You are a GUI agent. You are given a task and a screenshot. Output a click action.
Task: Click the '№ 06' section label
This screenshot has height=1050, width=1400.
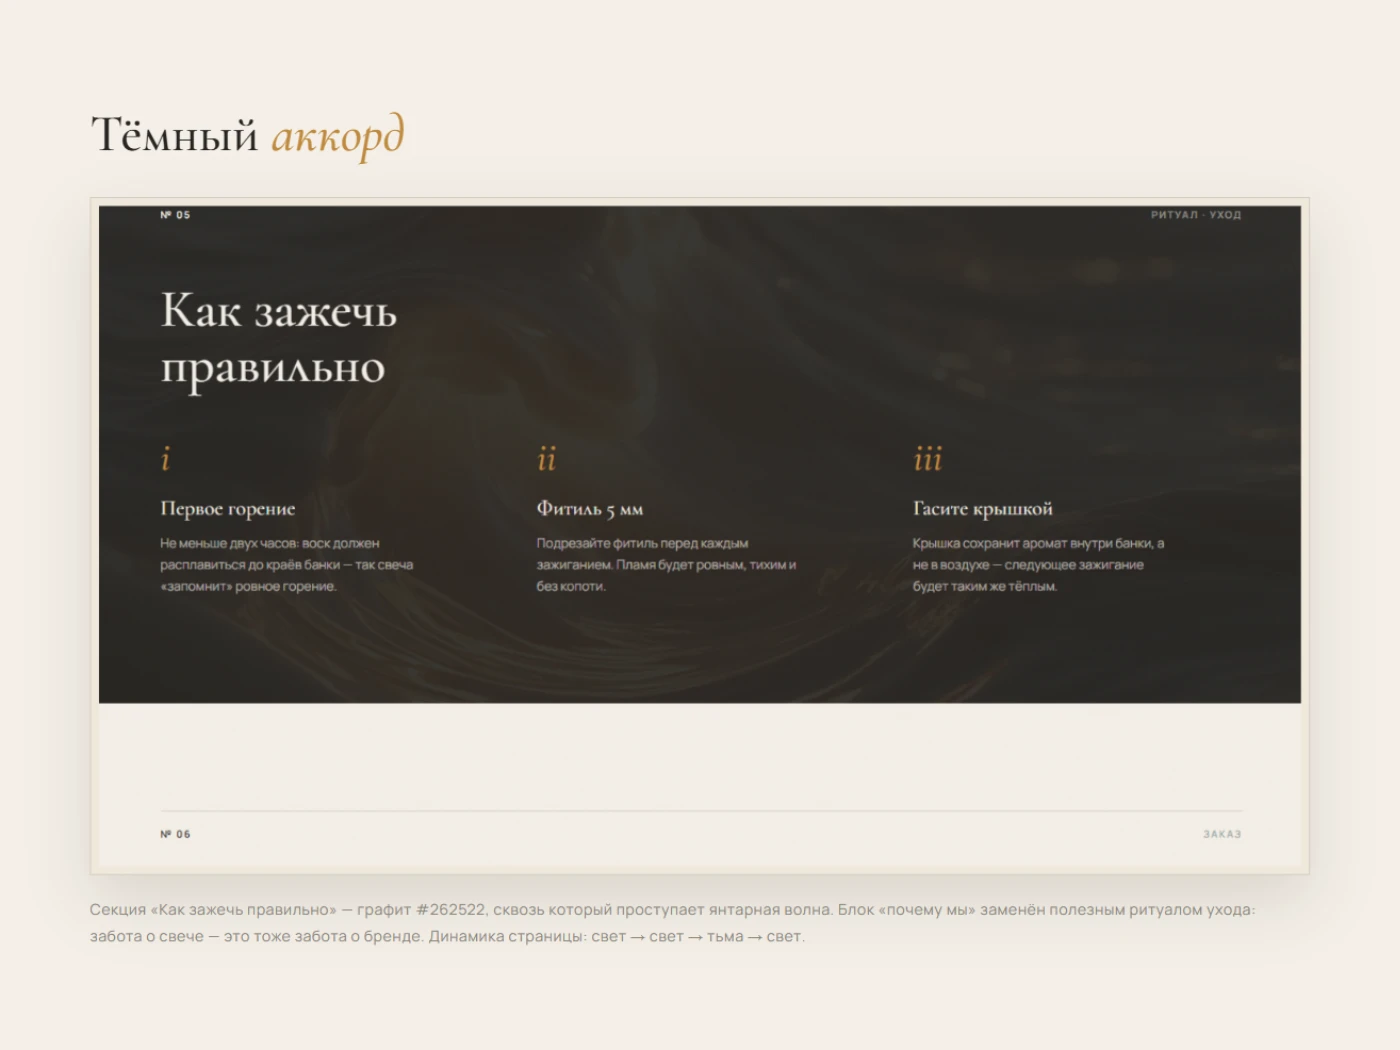175,834
